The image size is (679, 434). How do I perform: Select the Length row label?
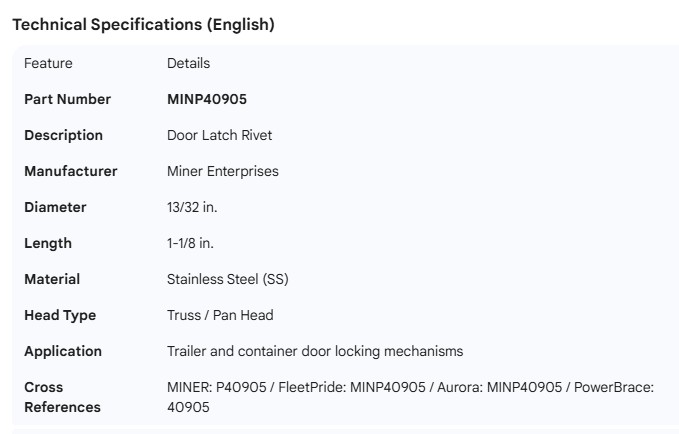pyautogui.click(x=48, y=243)
